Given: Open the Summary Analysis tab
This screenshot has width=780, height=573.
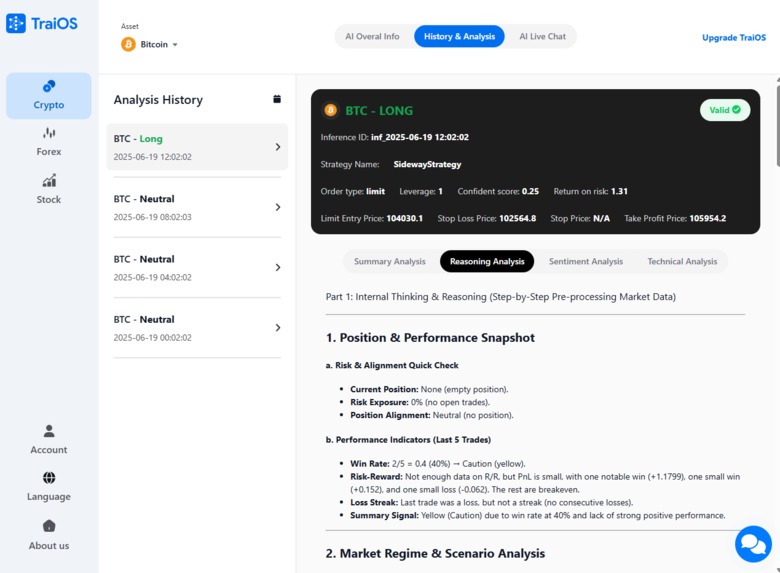Looking at the screenshot, I should (390, 261).
